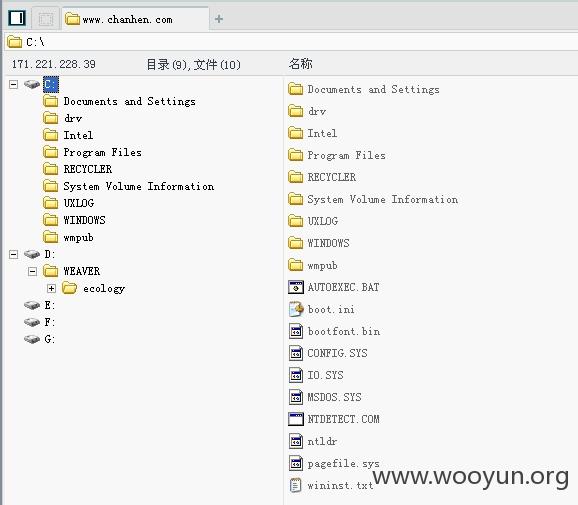Select CONFIG.SYS file name
The width and height of the screenshot is (578, 505).
point(337,353)
